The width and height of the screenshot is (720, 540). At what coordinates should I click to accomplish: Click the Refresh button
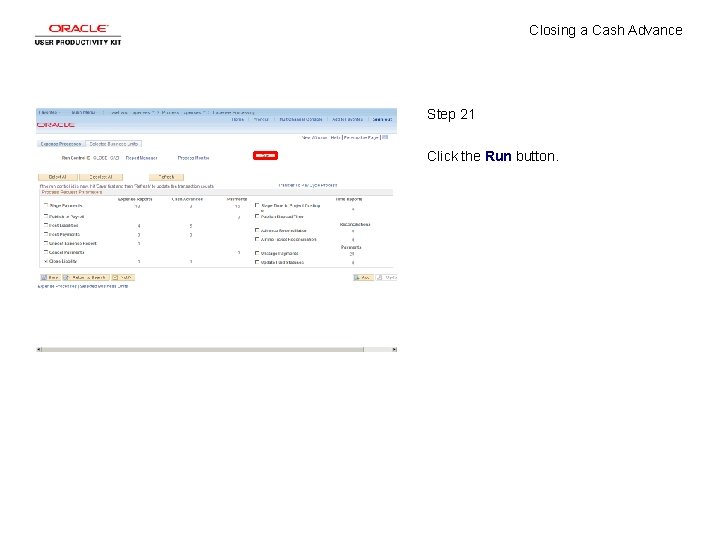point(166,177)
